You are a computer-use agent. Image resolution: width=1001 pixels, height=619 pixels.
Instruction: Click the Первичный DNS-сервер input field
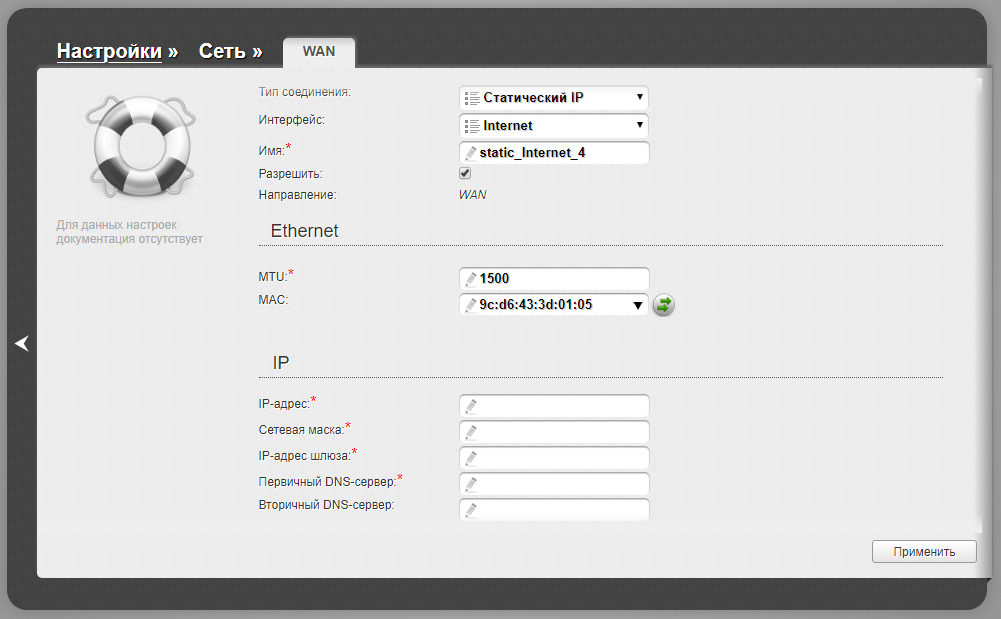click(x=553, y=484)
